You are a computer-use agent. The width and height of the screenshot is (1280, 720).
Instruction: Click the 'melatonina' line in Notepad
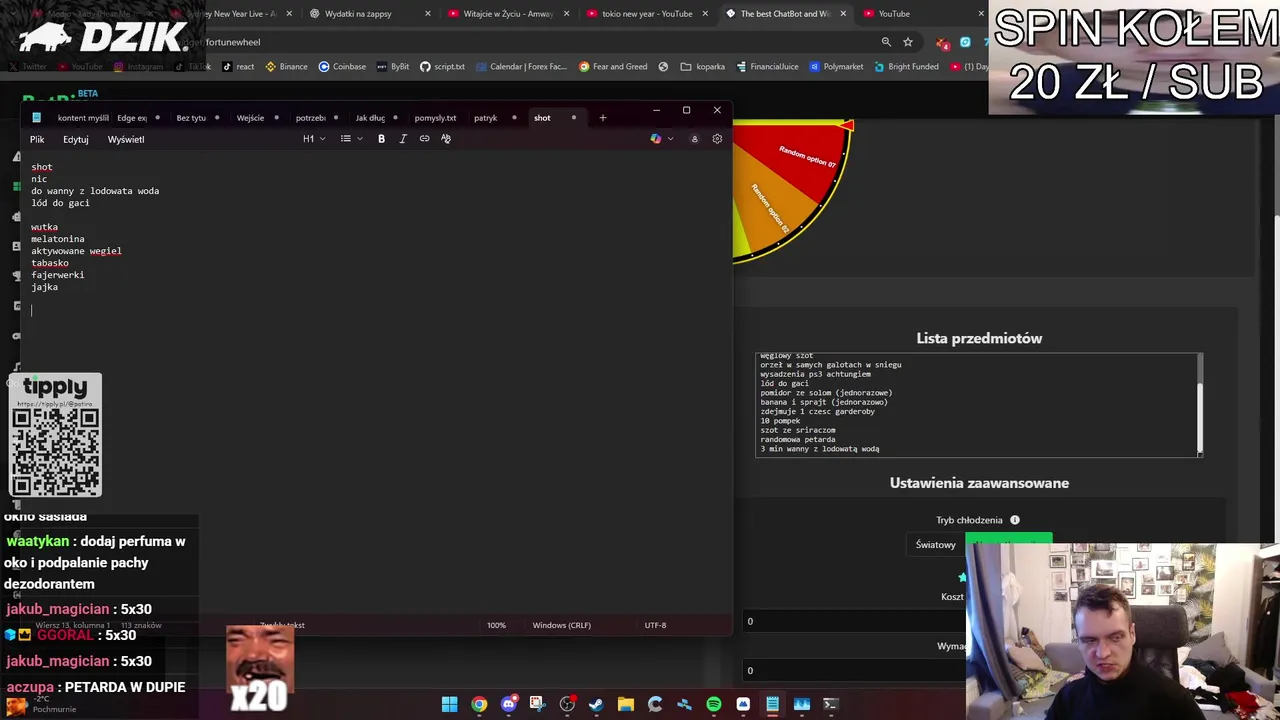pyautogui.click(x=57, y=239)
